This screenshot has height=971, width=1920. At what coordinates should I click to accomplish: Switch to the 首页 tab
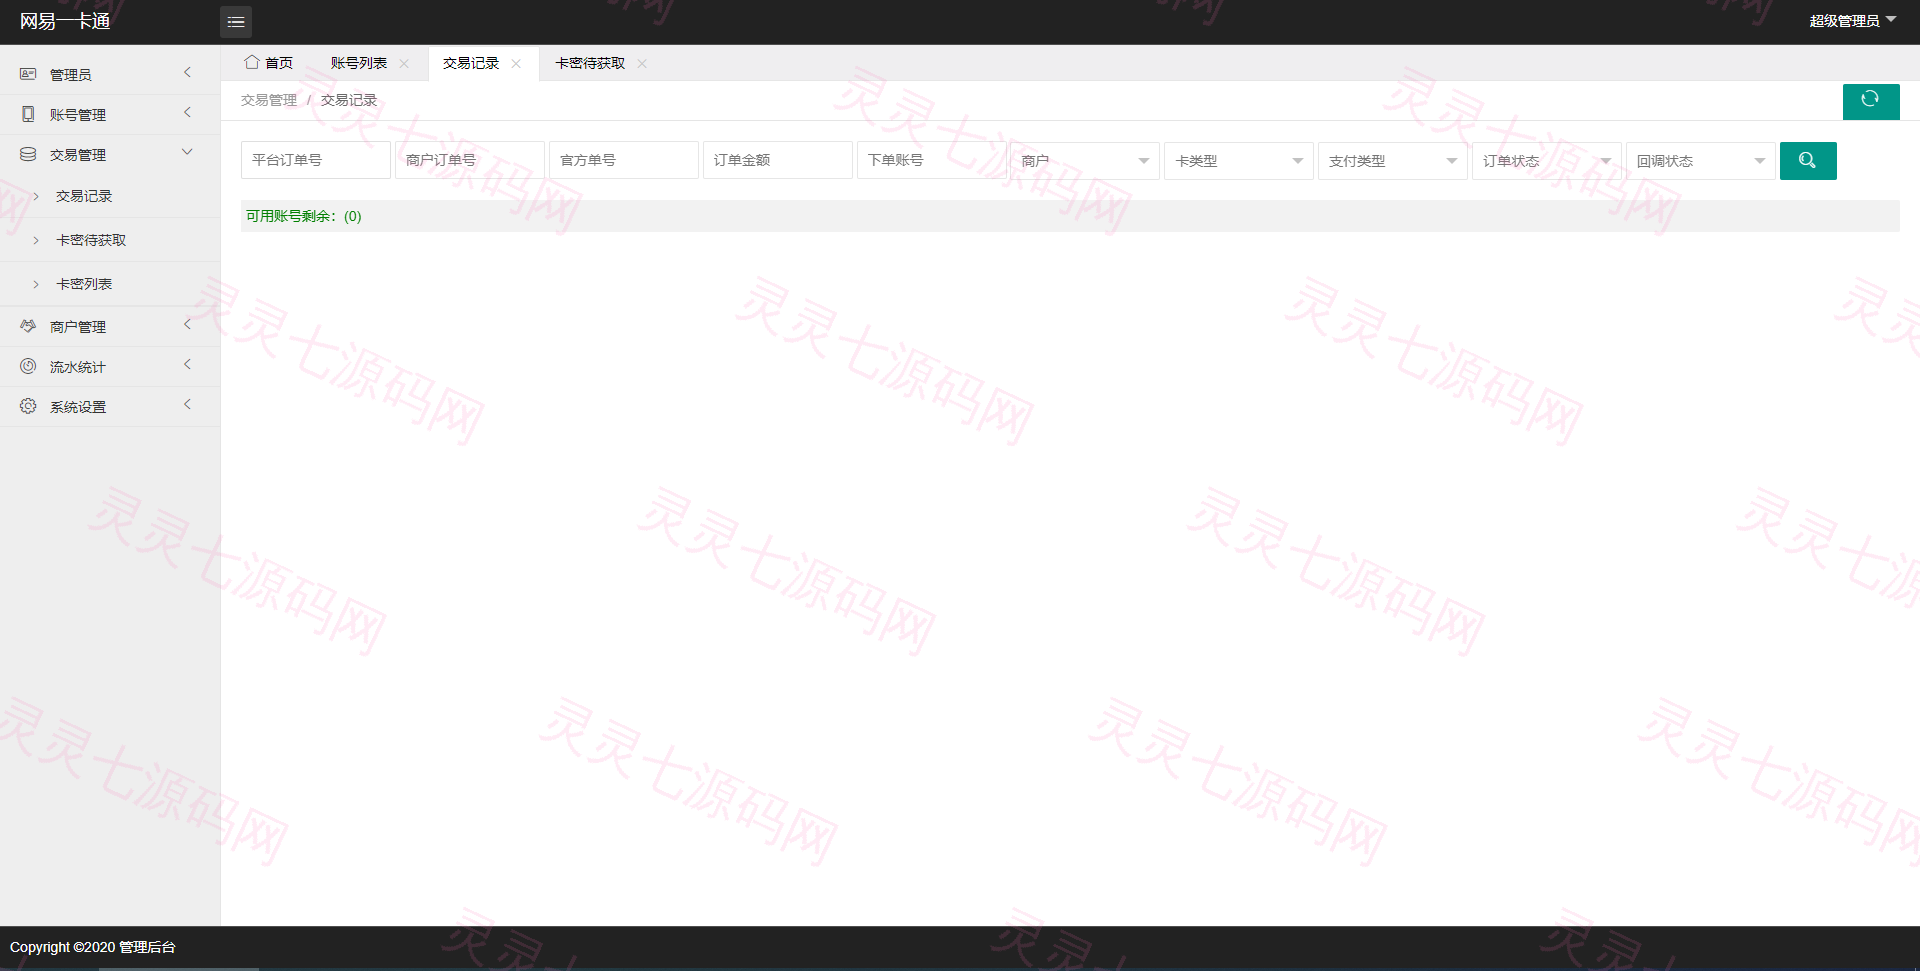269,63
